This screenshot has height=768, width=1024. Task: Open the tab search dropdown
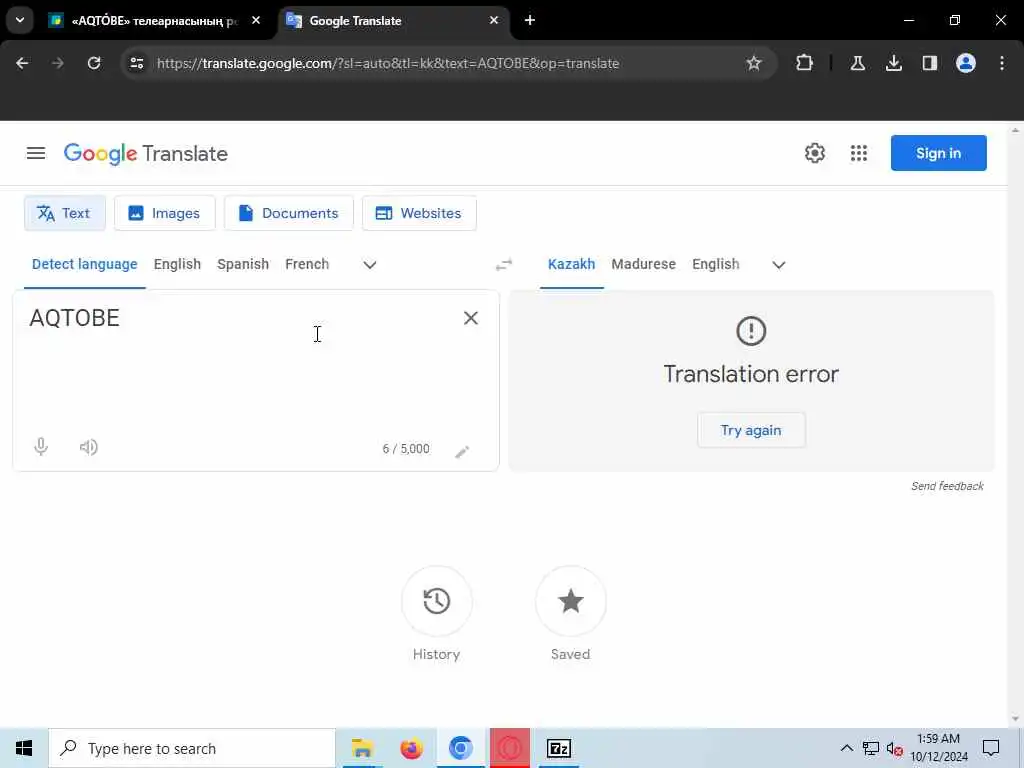tap(20, 20)
